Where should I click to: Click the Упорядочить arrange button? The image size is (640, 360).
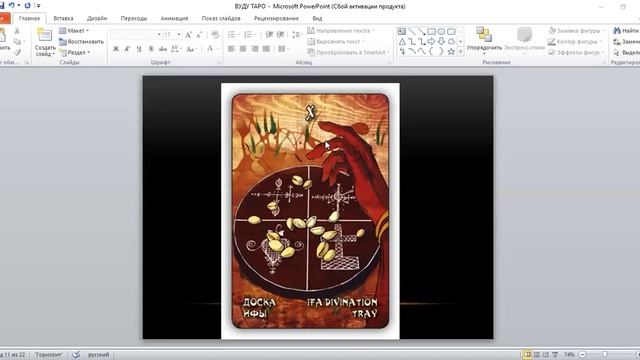[484, 41]
